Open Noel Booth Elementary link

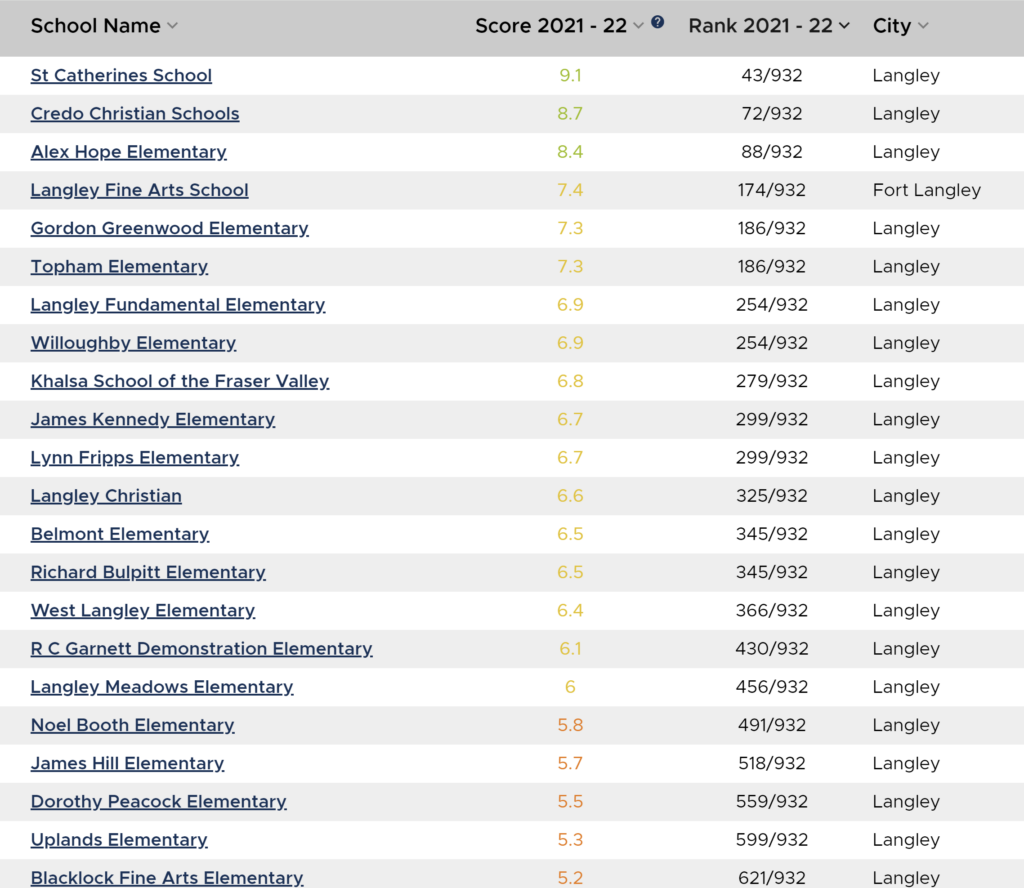point(133,725)
